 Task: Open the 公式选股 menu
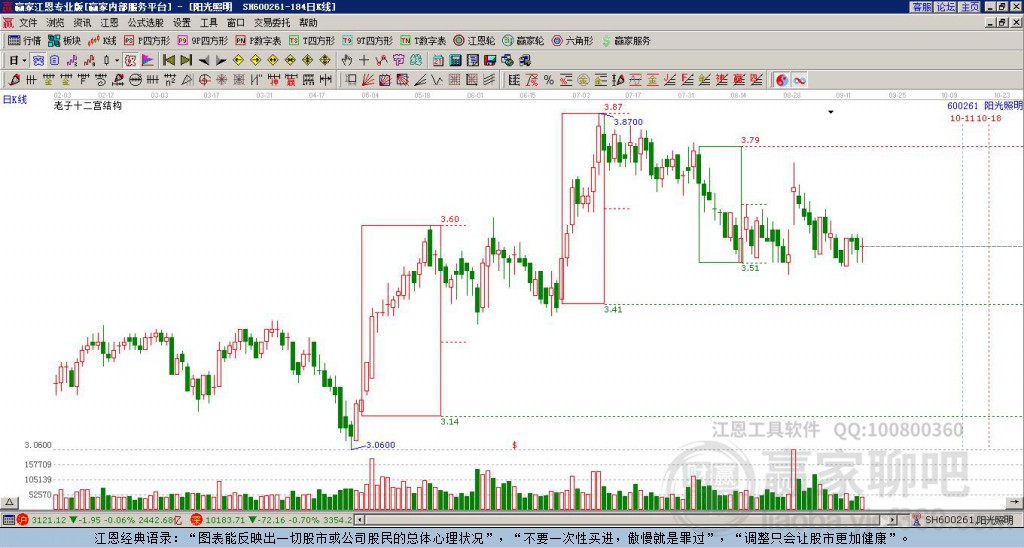click(146, 23)
